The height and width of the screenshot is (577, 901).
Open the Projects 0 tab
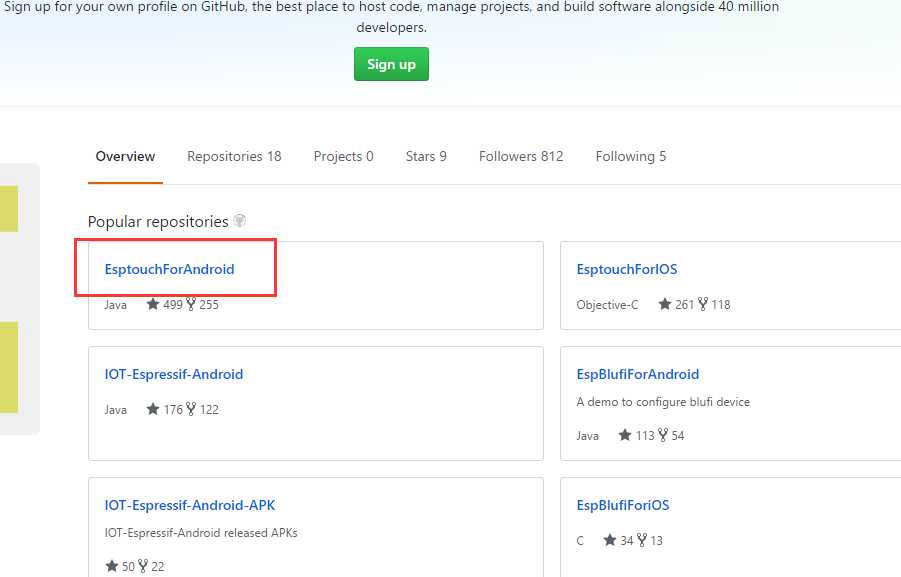coord(344,156)
